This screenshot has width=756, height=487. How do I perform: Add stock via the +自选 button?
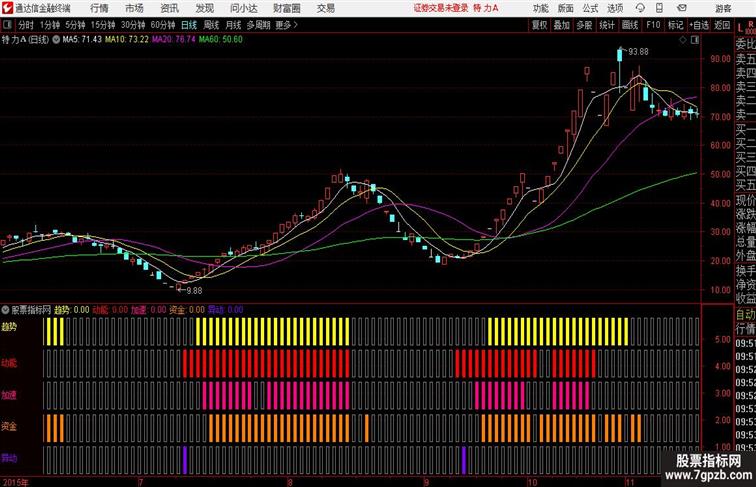pos(699,25)
